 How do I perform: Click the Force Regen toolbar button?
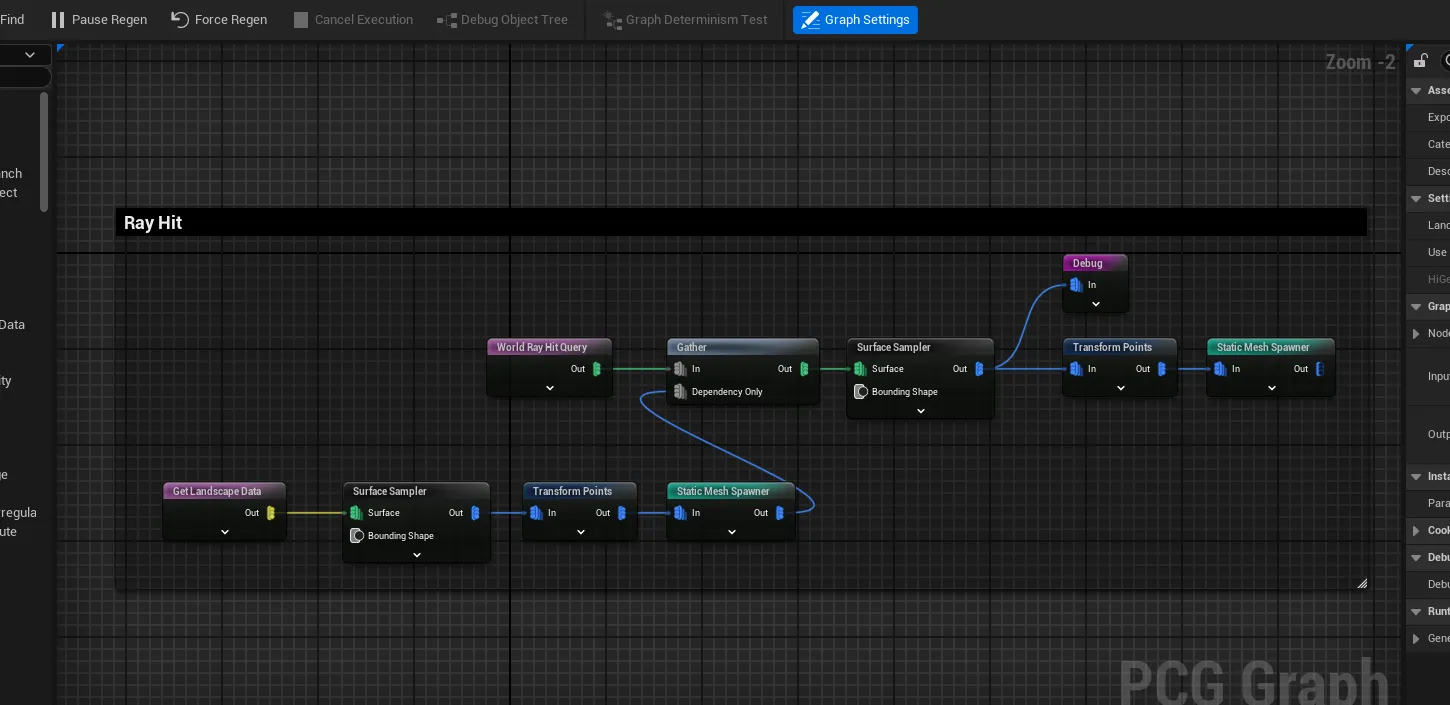(x=219, y=20)
